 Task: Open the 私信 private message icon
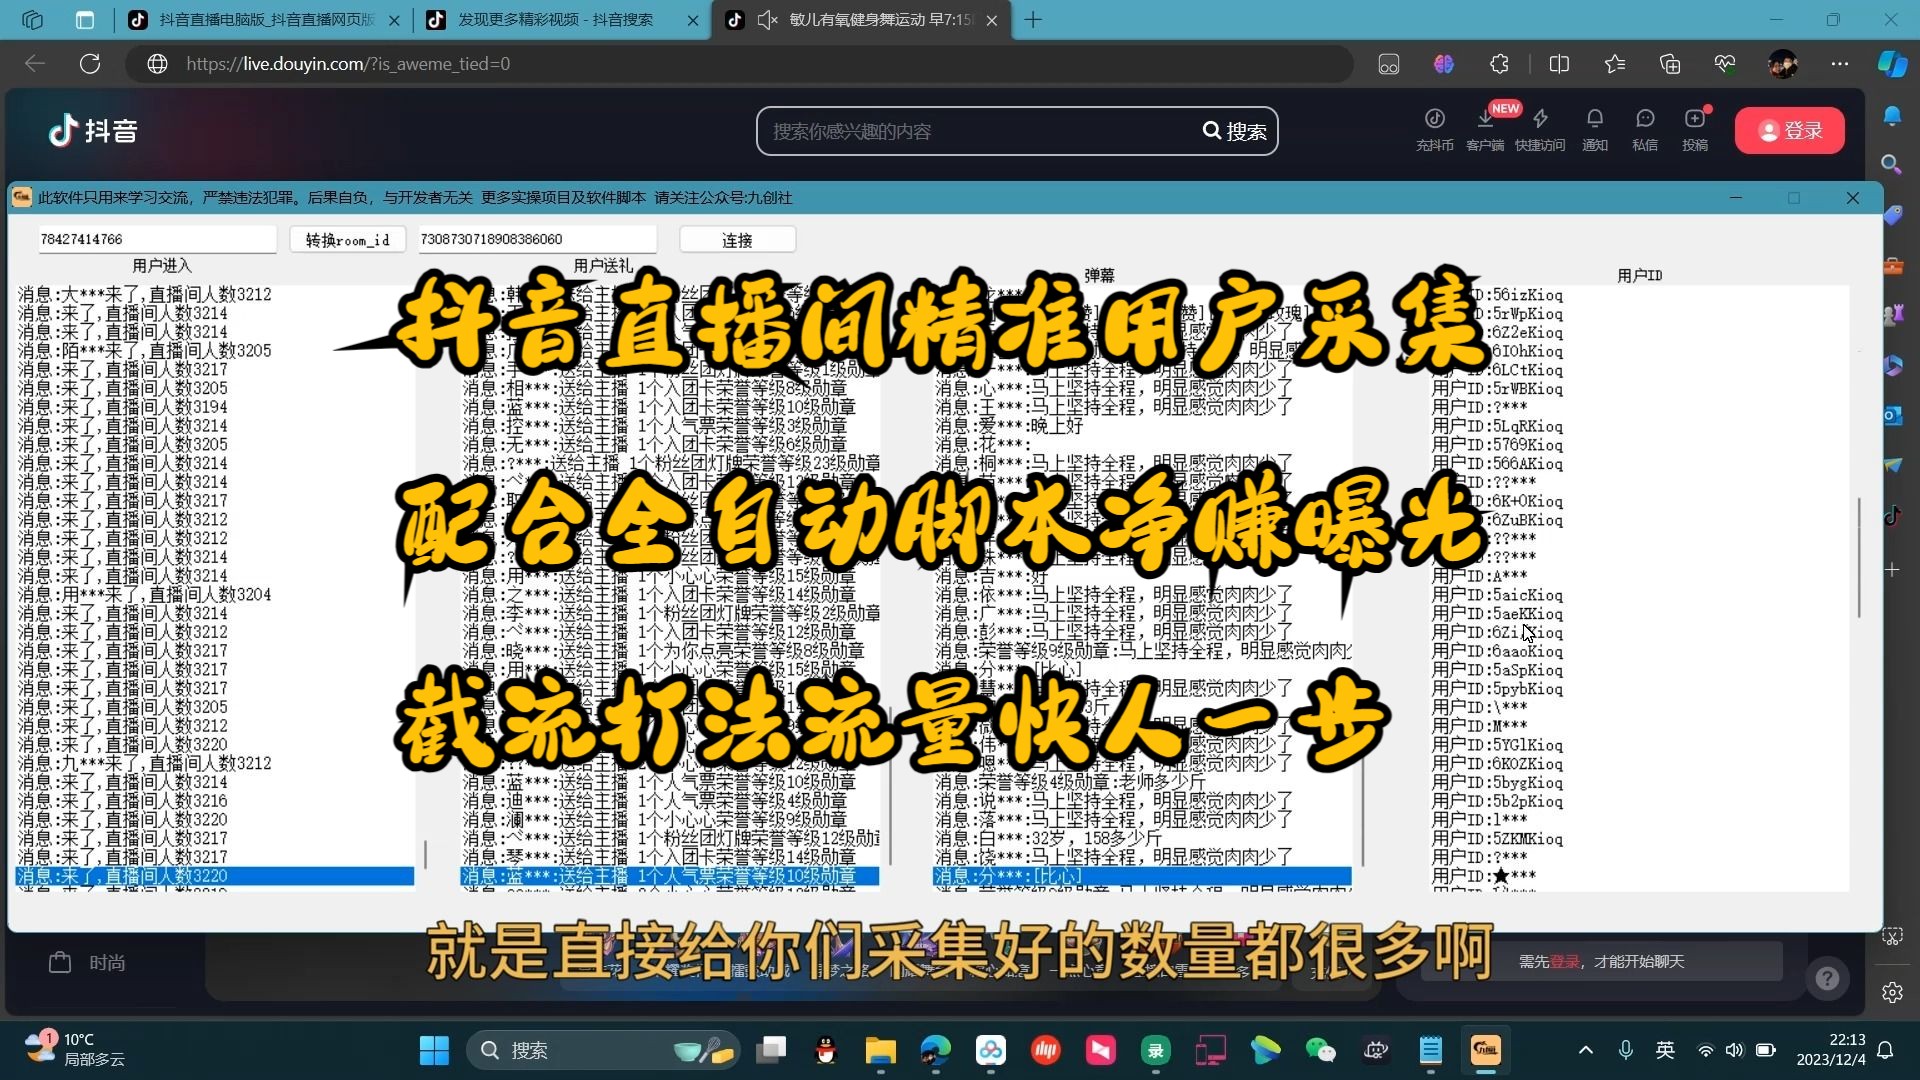tap(1645, 129)
